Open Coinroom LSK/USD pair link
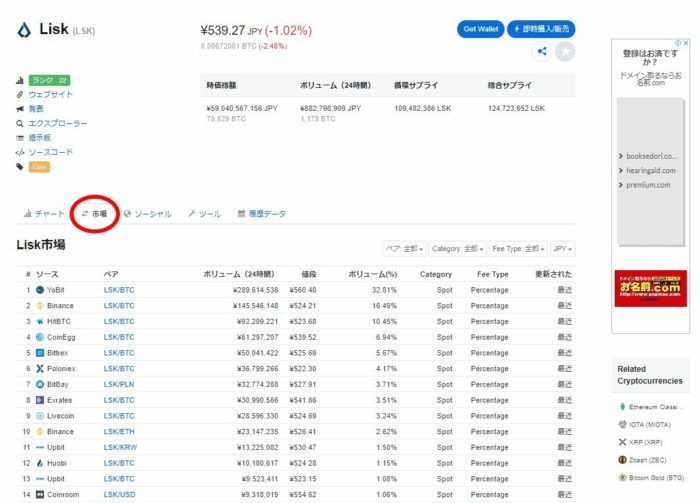The width and height of the screenshot is (700, 503). (x=120, y=495)
